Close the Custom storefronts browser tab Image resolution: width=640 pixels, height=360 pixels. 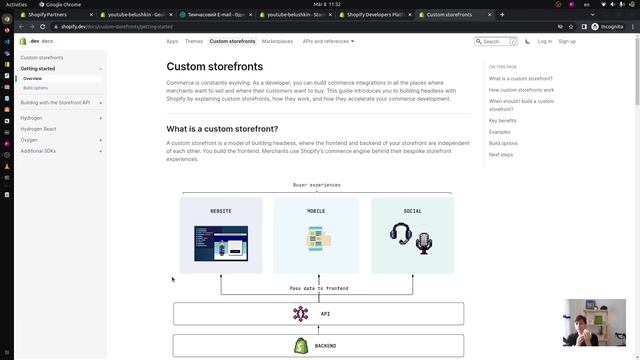(x=489, y=15)
